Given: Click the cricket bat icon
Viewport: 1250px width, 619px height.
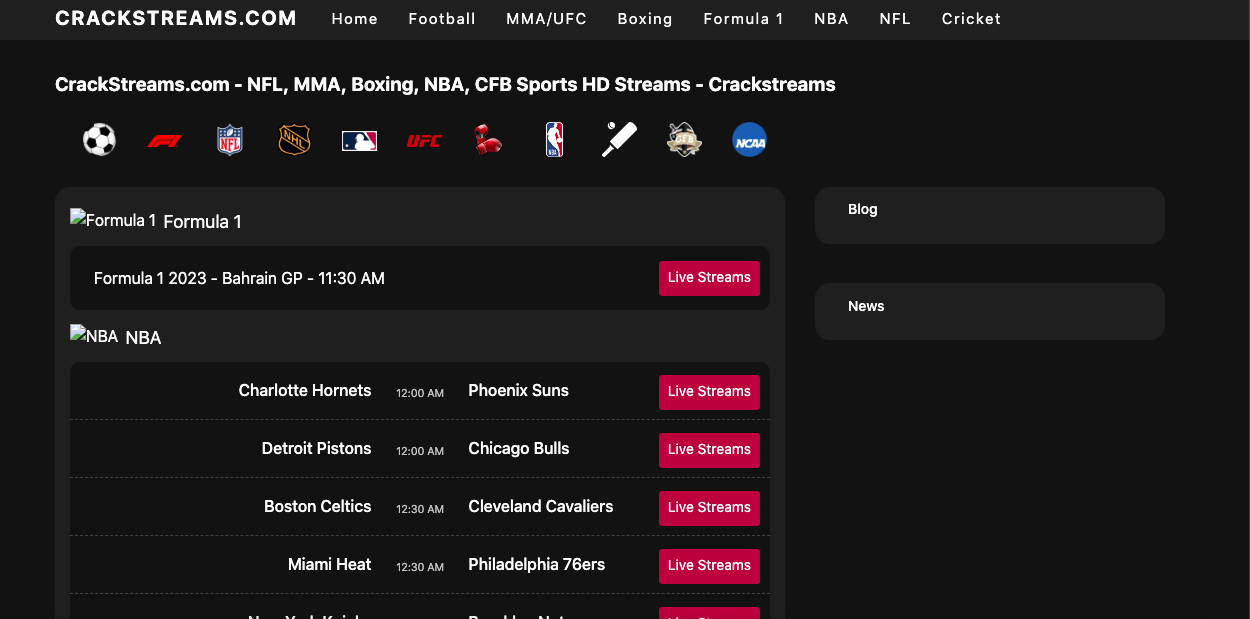Looking at the screenshot, I should coord(619,140).
